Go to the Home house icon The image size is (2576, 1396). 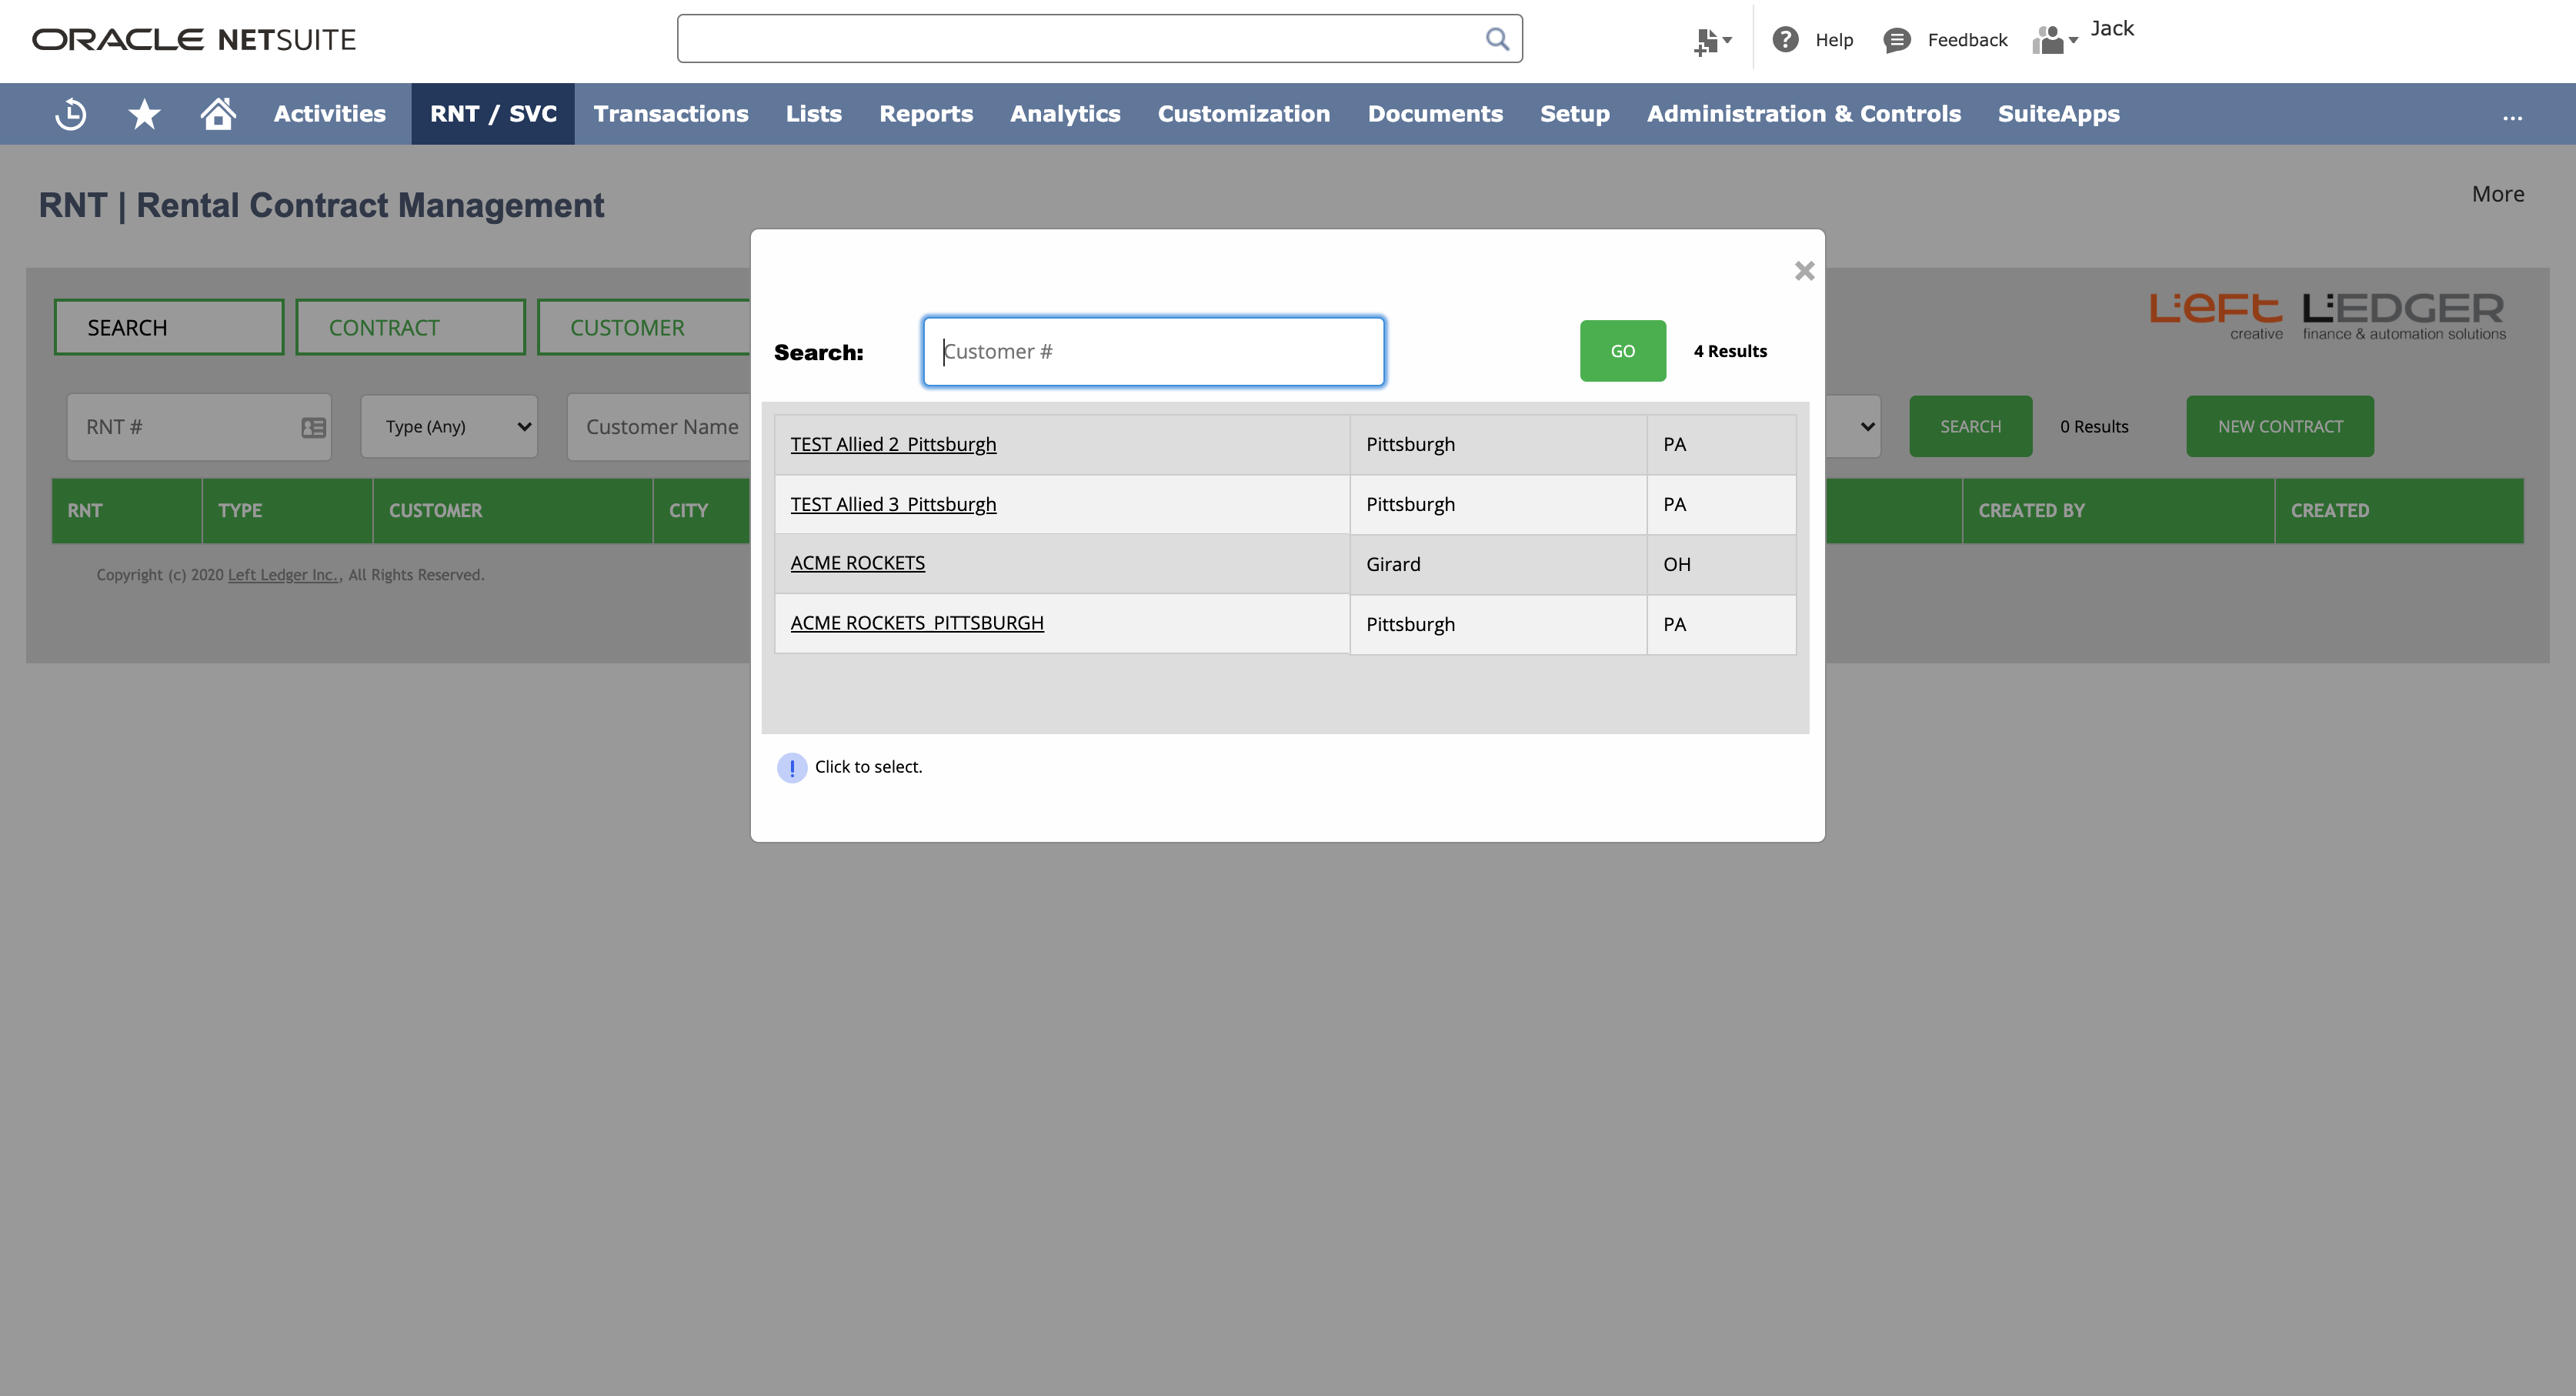click(x=218, y=114)
